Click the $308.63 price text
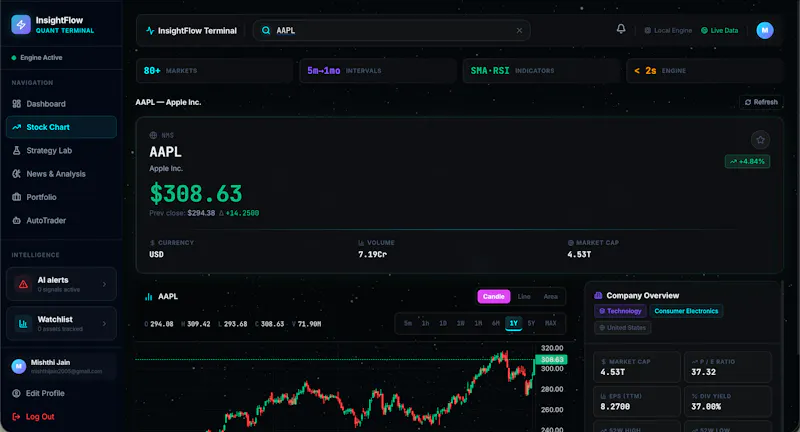The height and width of the screenshot is (432, 800). pos(196,194)
